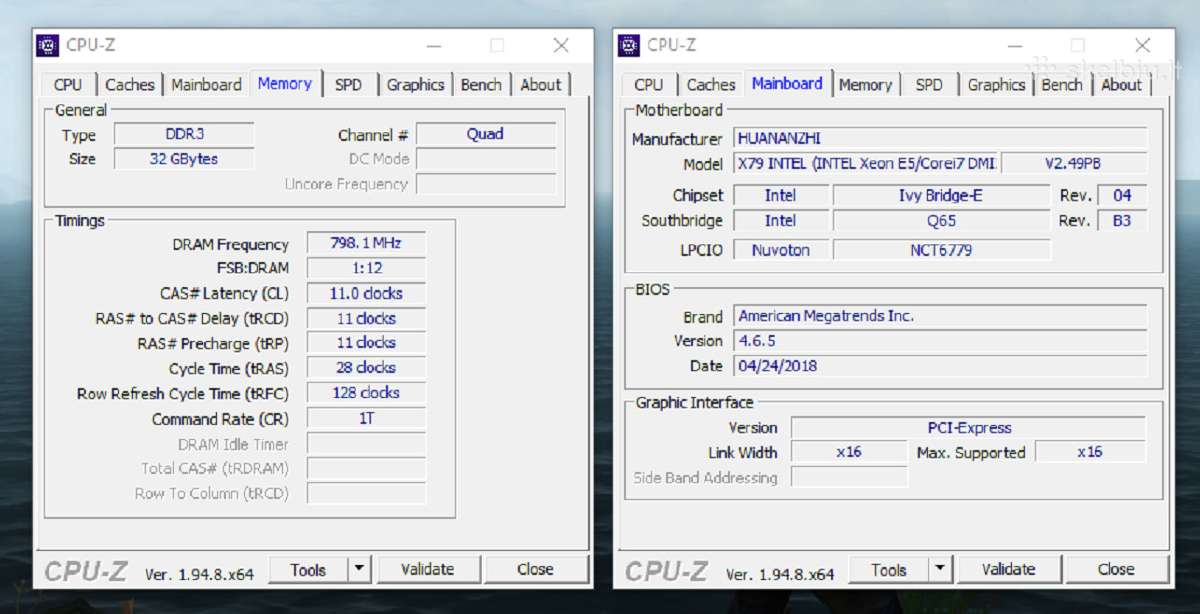This screenshot has width=1200, height=614.
Task: Click Close button in left CPU-Z window
Action: click(x=535, y=570)
